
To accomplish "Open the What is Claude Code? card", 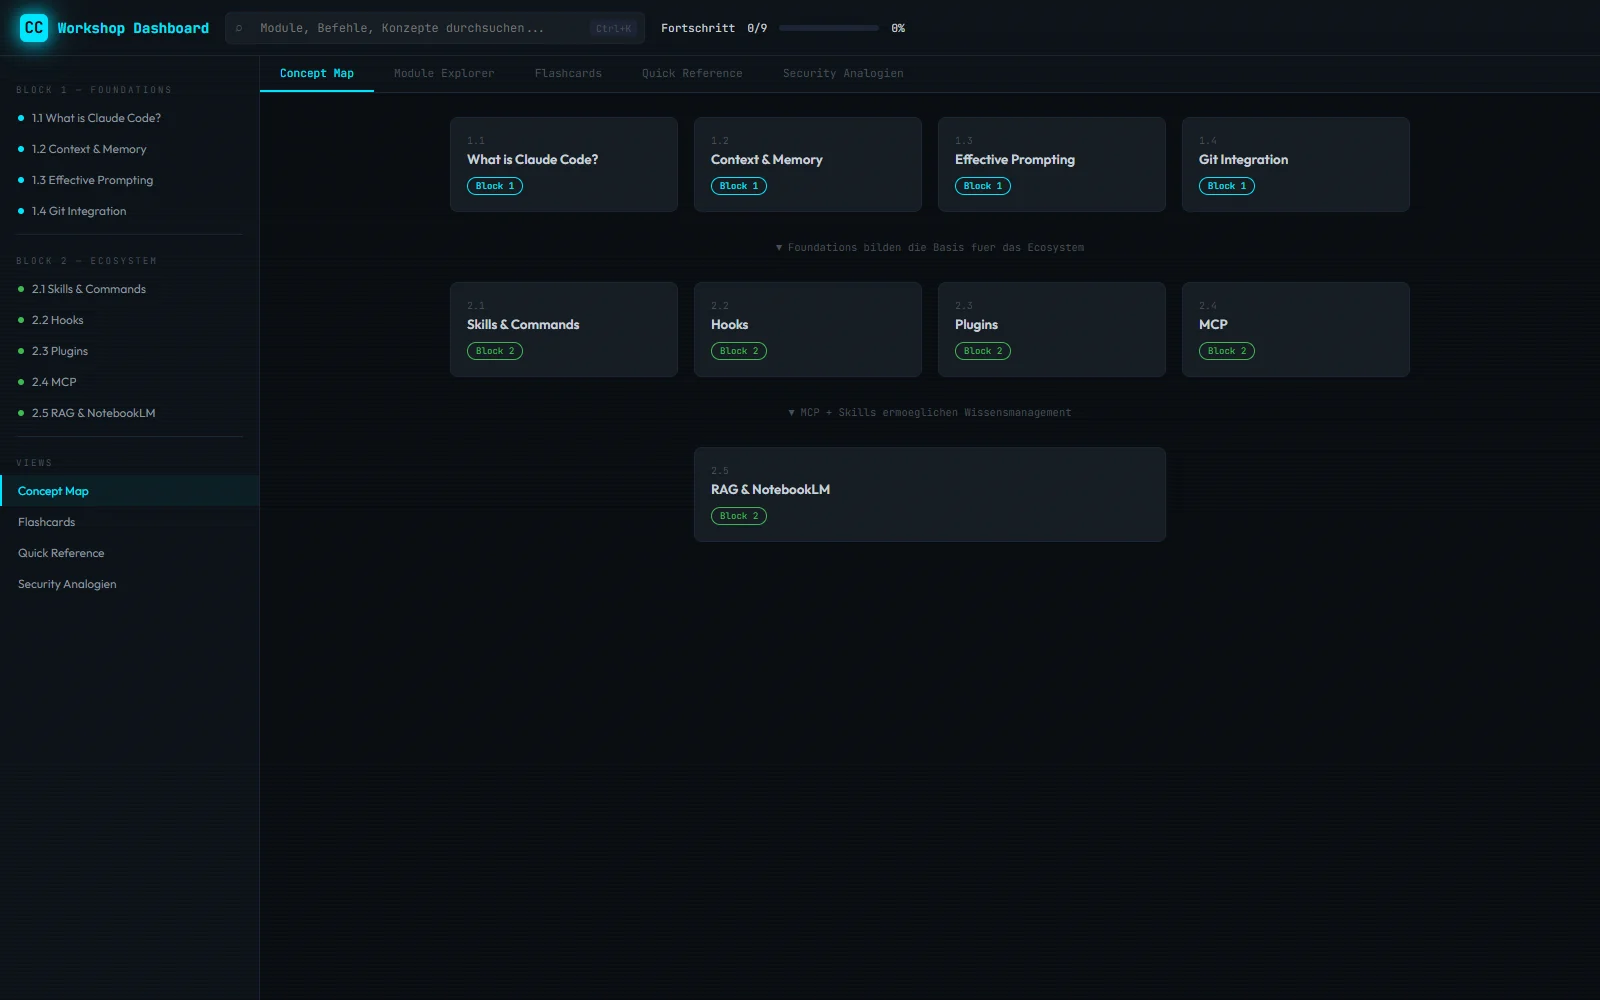I will [x=564, y=164].
